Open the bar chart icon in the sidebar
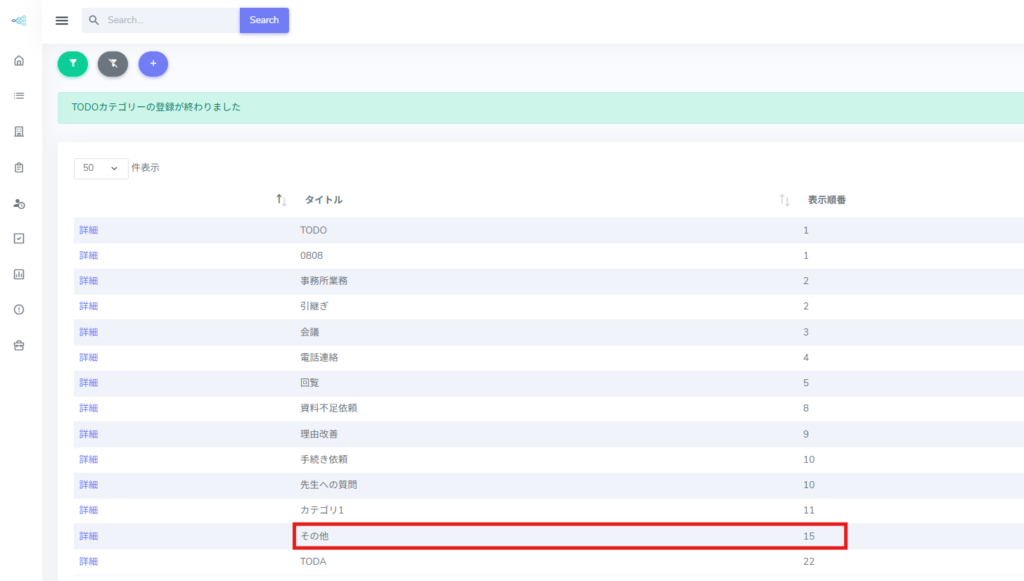This screenshot has height=581, width=1024. tap(18, 274)
